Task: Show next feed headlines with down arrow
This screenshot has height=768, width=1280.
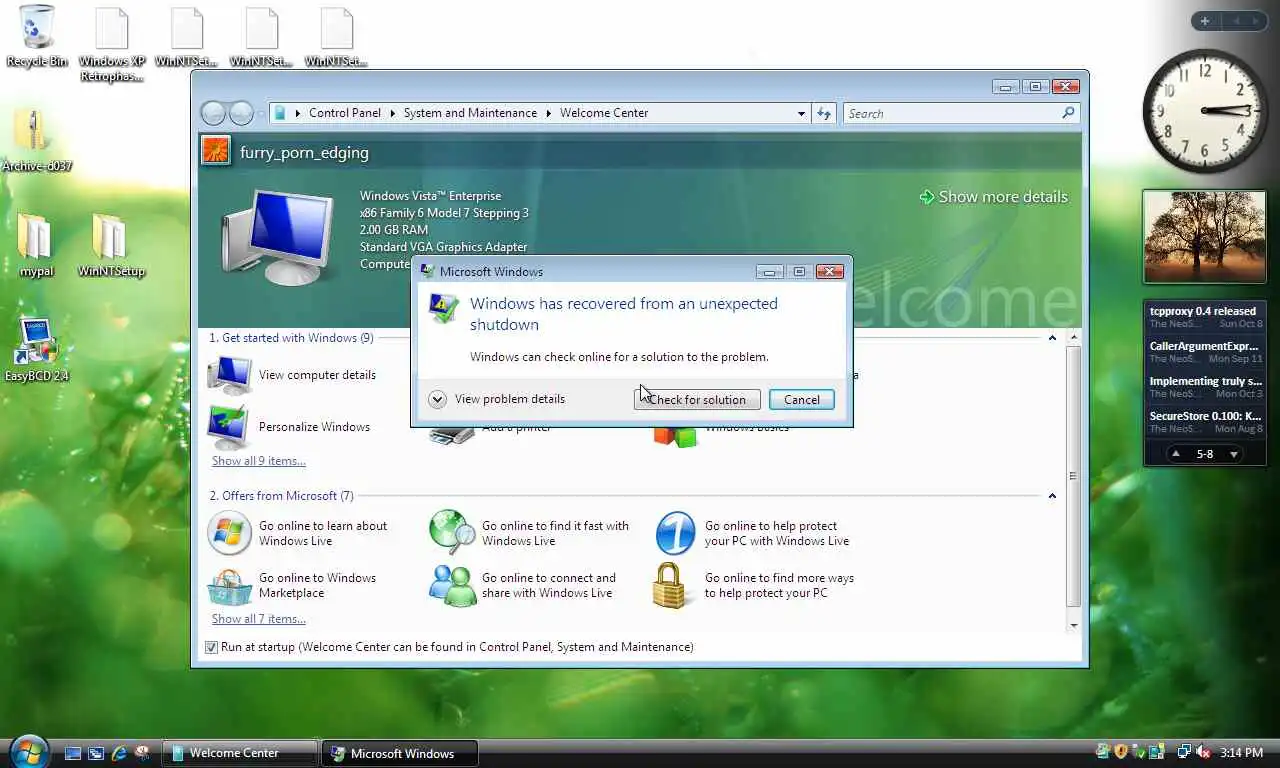Action: (x=1234, y=454)
